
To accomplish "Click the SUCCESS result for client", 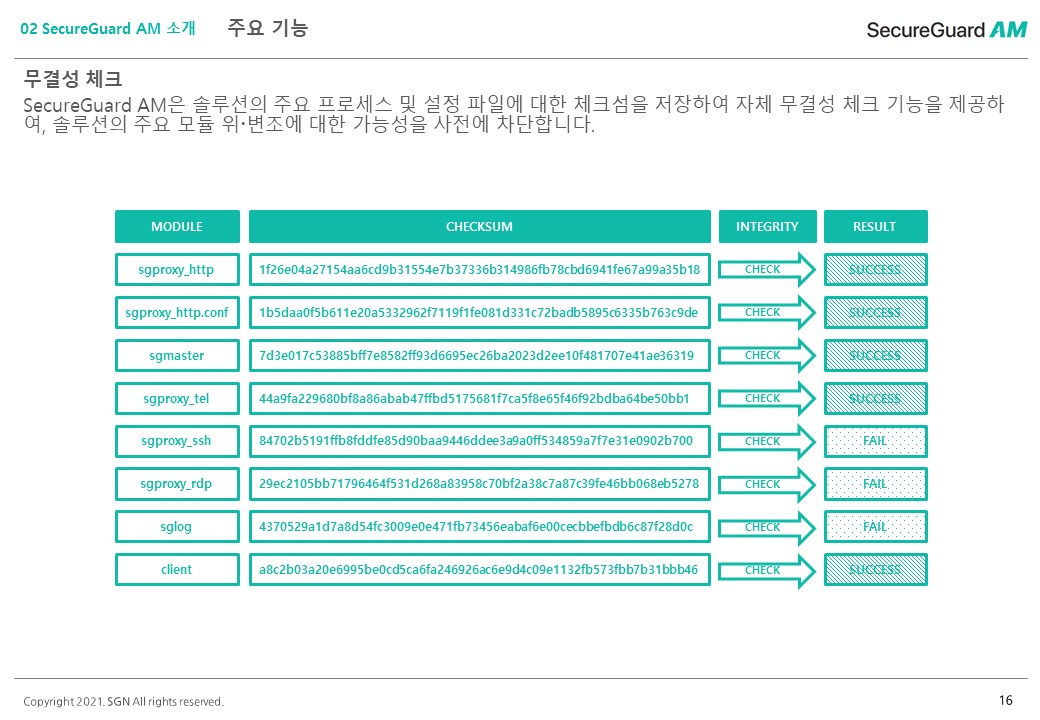I will pos(876,570).
